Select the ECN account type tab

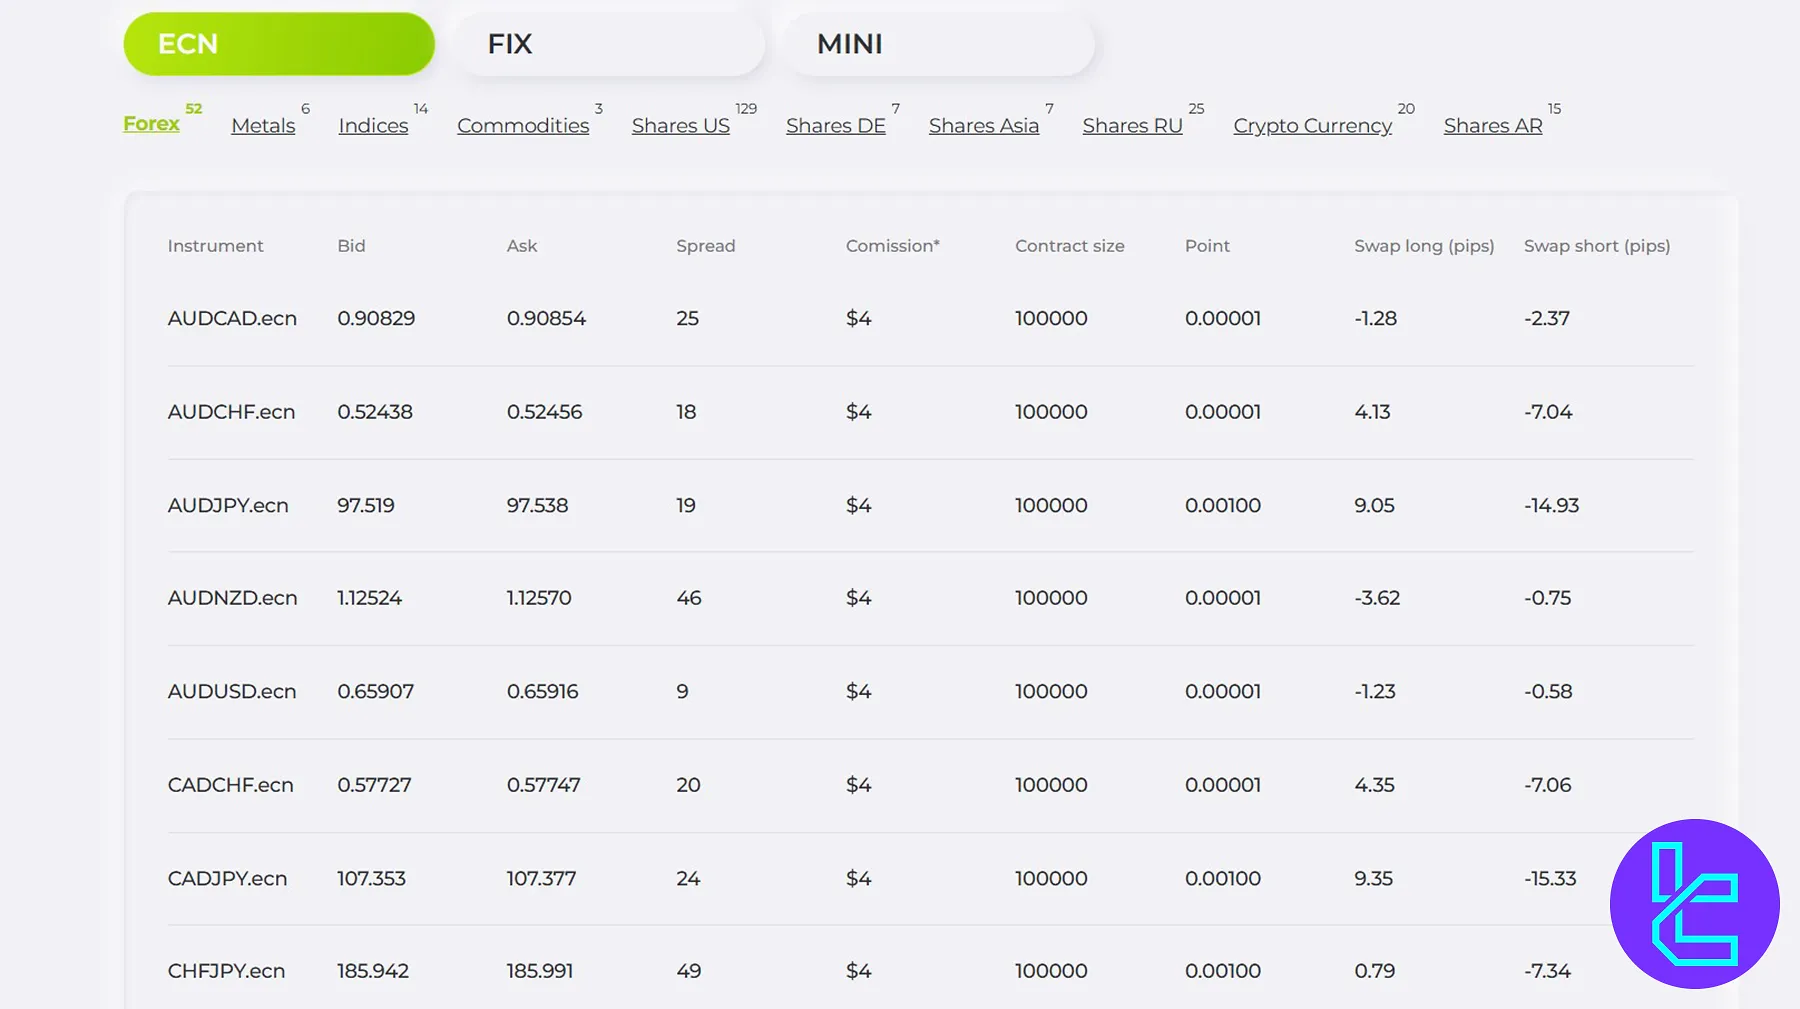[x=279, y=44]
